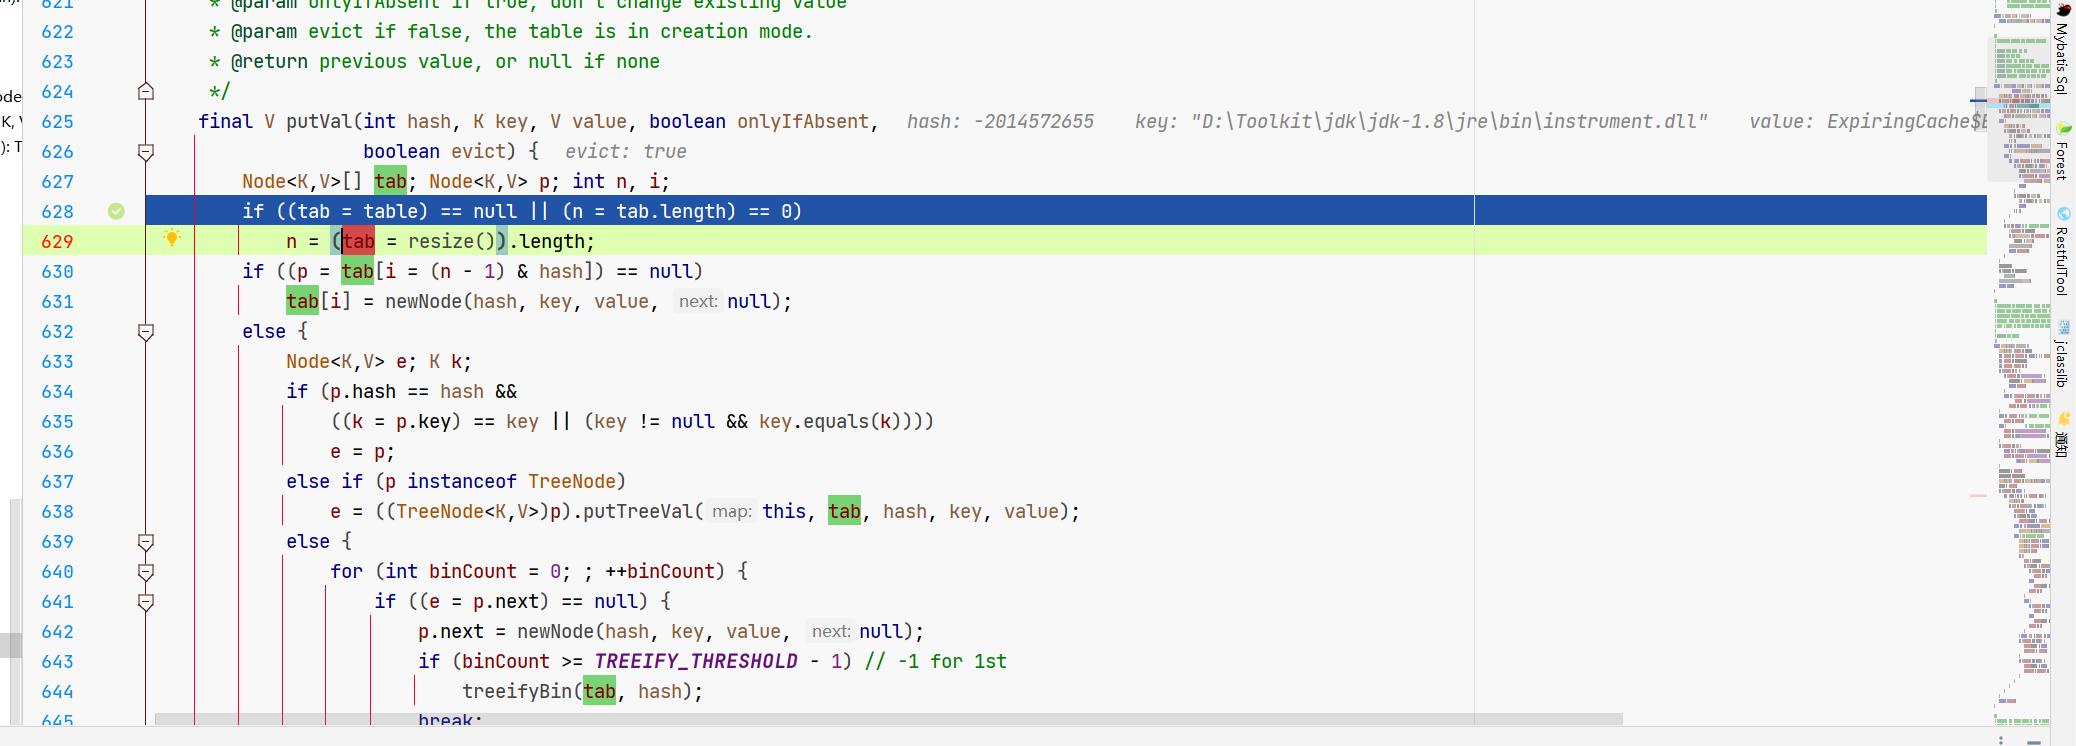This screenshot has width=2076, height=746.
Task: Click the inline debug value 'hash: -2014572655'
Action: 1000,121
